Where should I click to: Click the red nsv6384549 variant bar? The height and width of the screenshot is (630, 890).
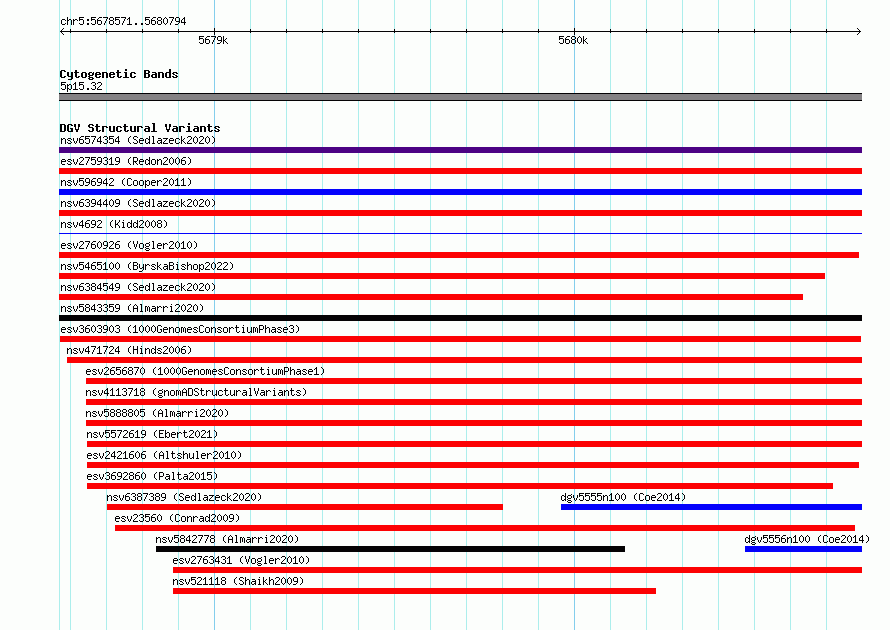[x=431, y=297]
